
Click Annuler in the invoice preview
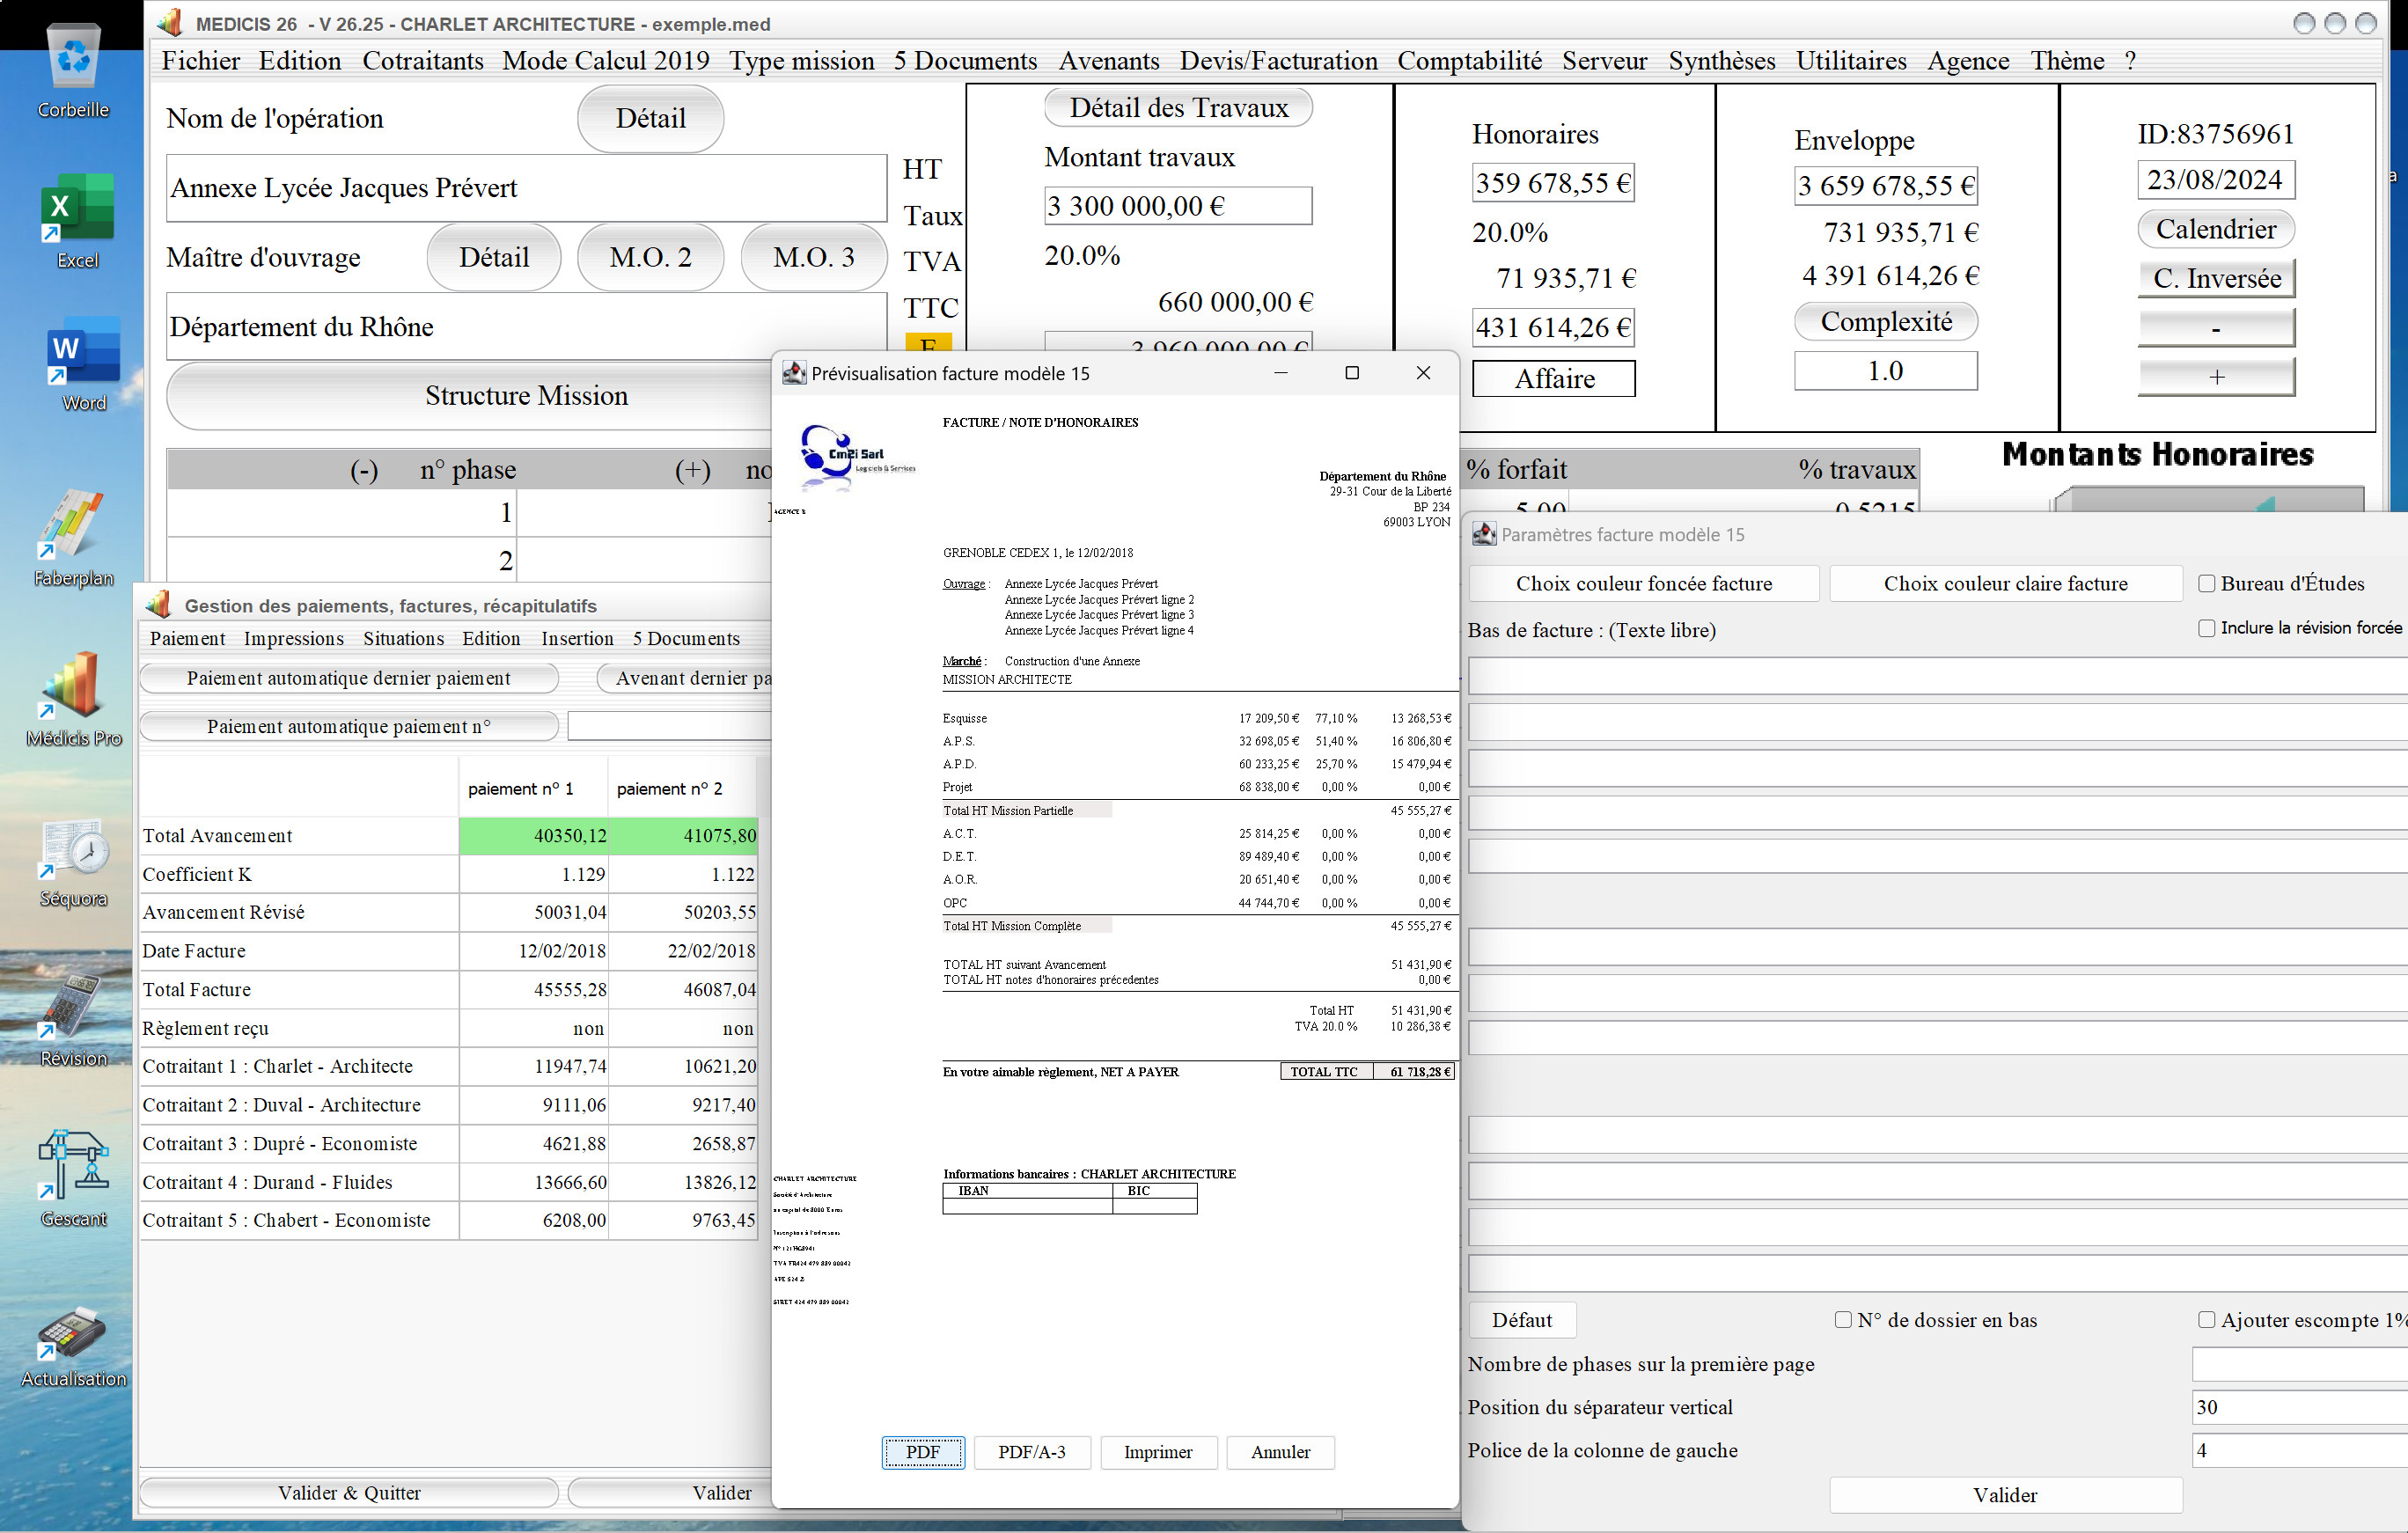coord(1280,1452)
